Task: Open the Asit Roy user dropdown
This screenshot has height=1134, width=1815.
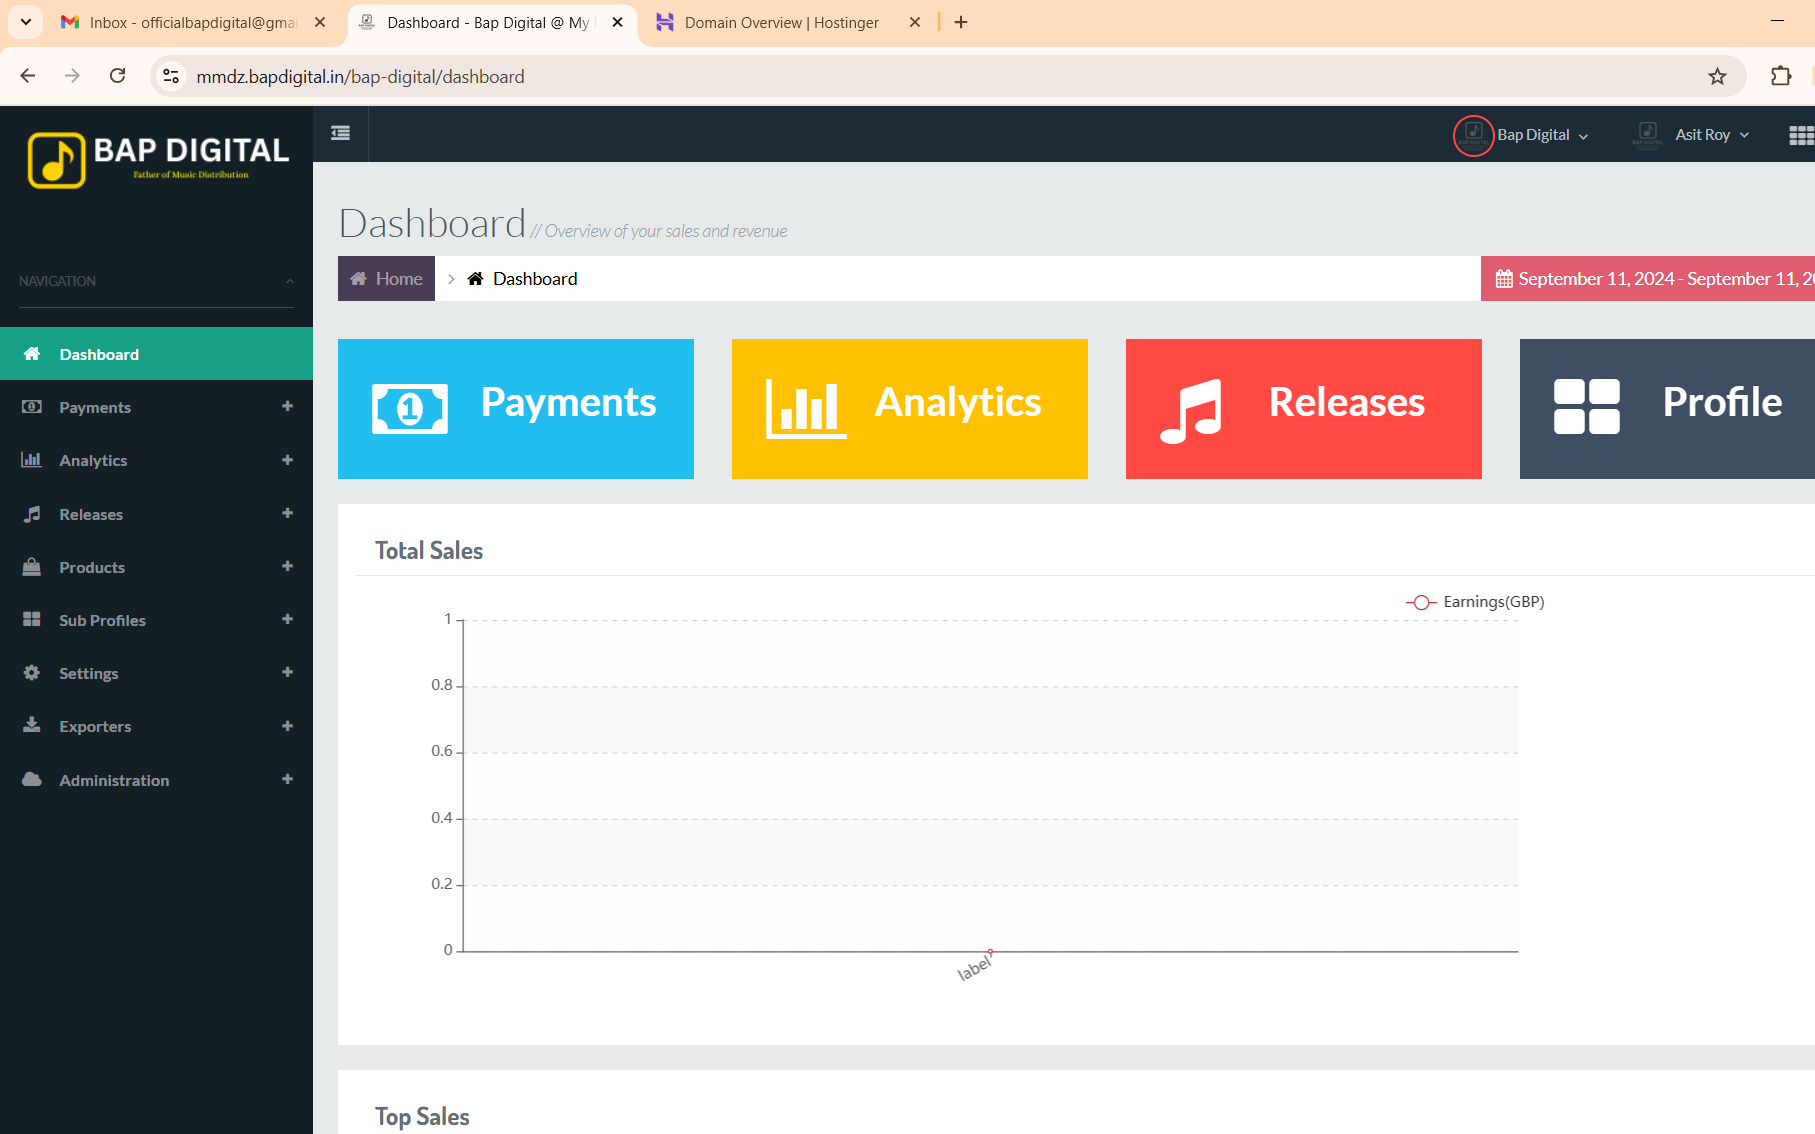Action: click(x=1711, y=135)
